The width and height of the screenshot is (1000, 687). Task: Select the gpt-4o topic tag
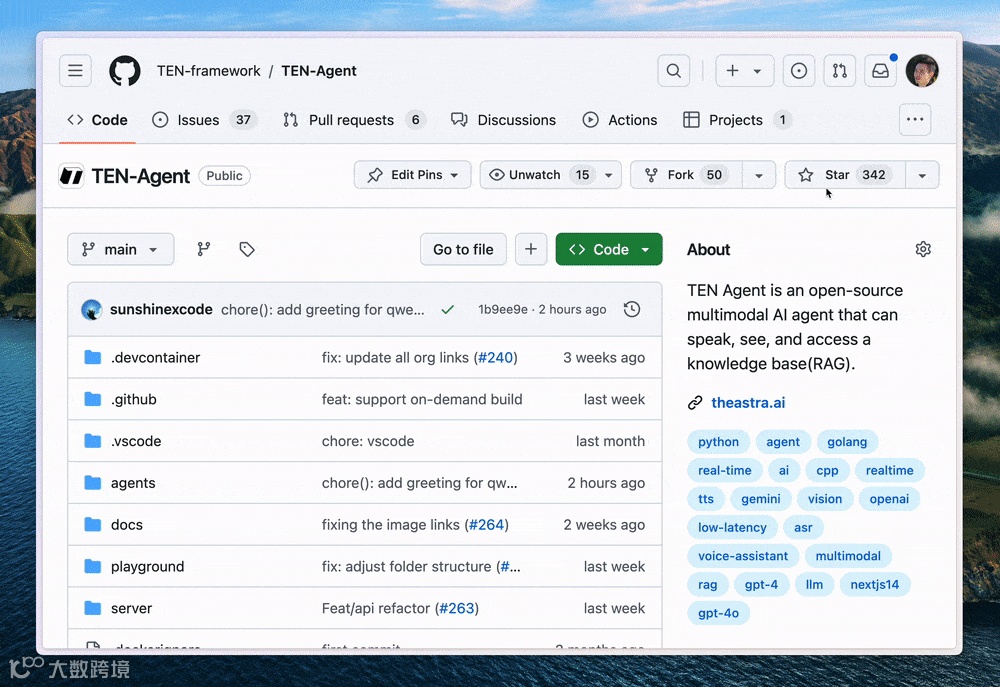tap(718, 613)
